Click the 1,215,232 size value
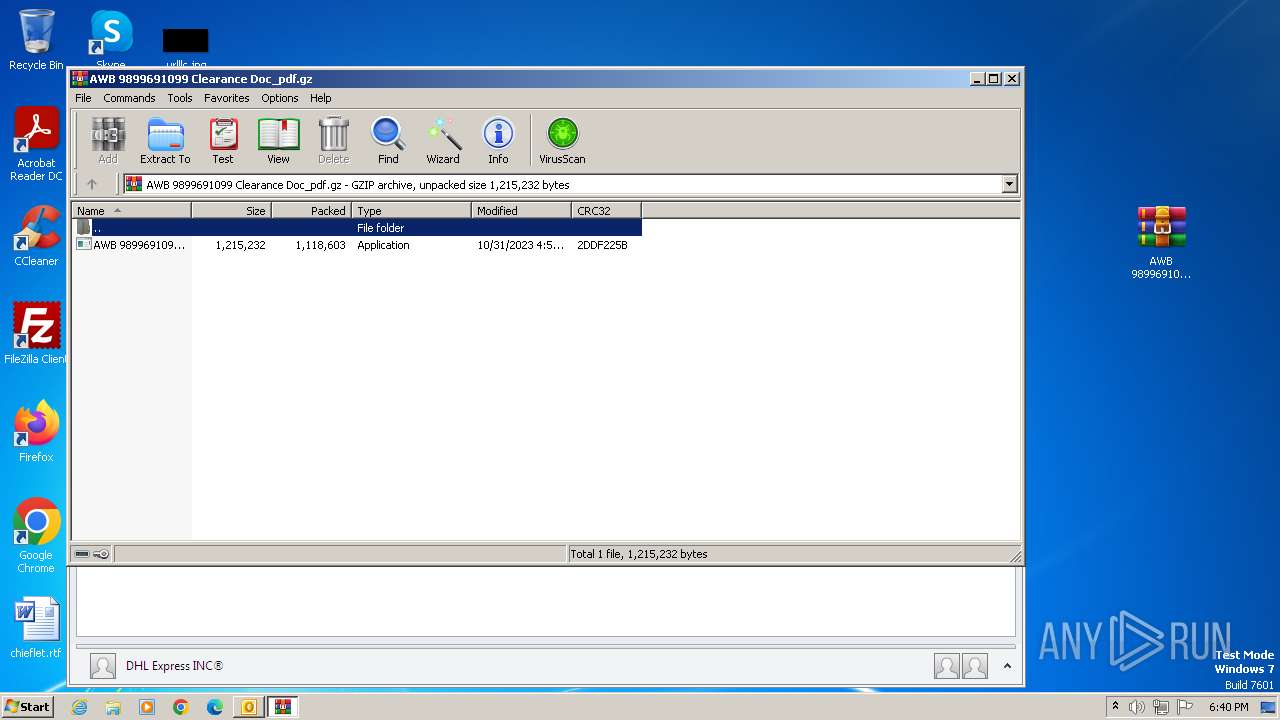Viewport: 1280px width, 720px height. pos(240,245)
